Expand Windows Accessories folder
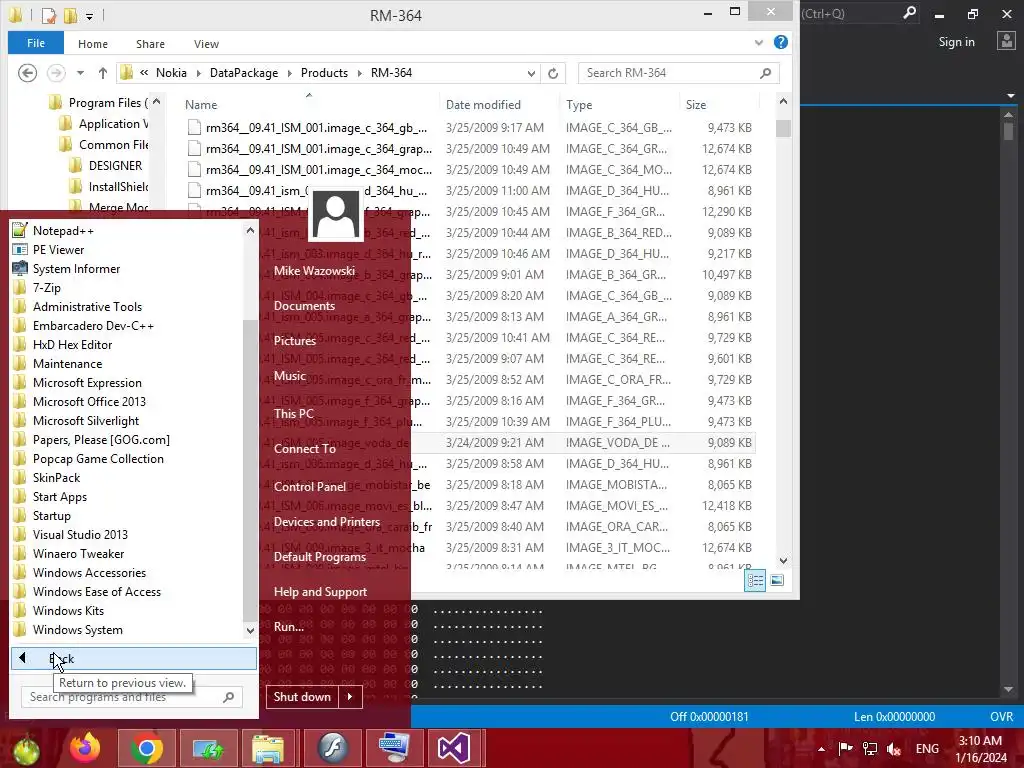This screenshot has height=768, width=1024. click(x=89, y=572)
